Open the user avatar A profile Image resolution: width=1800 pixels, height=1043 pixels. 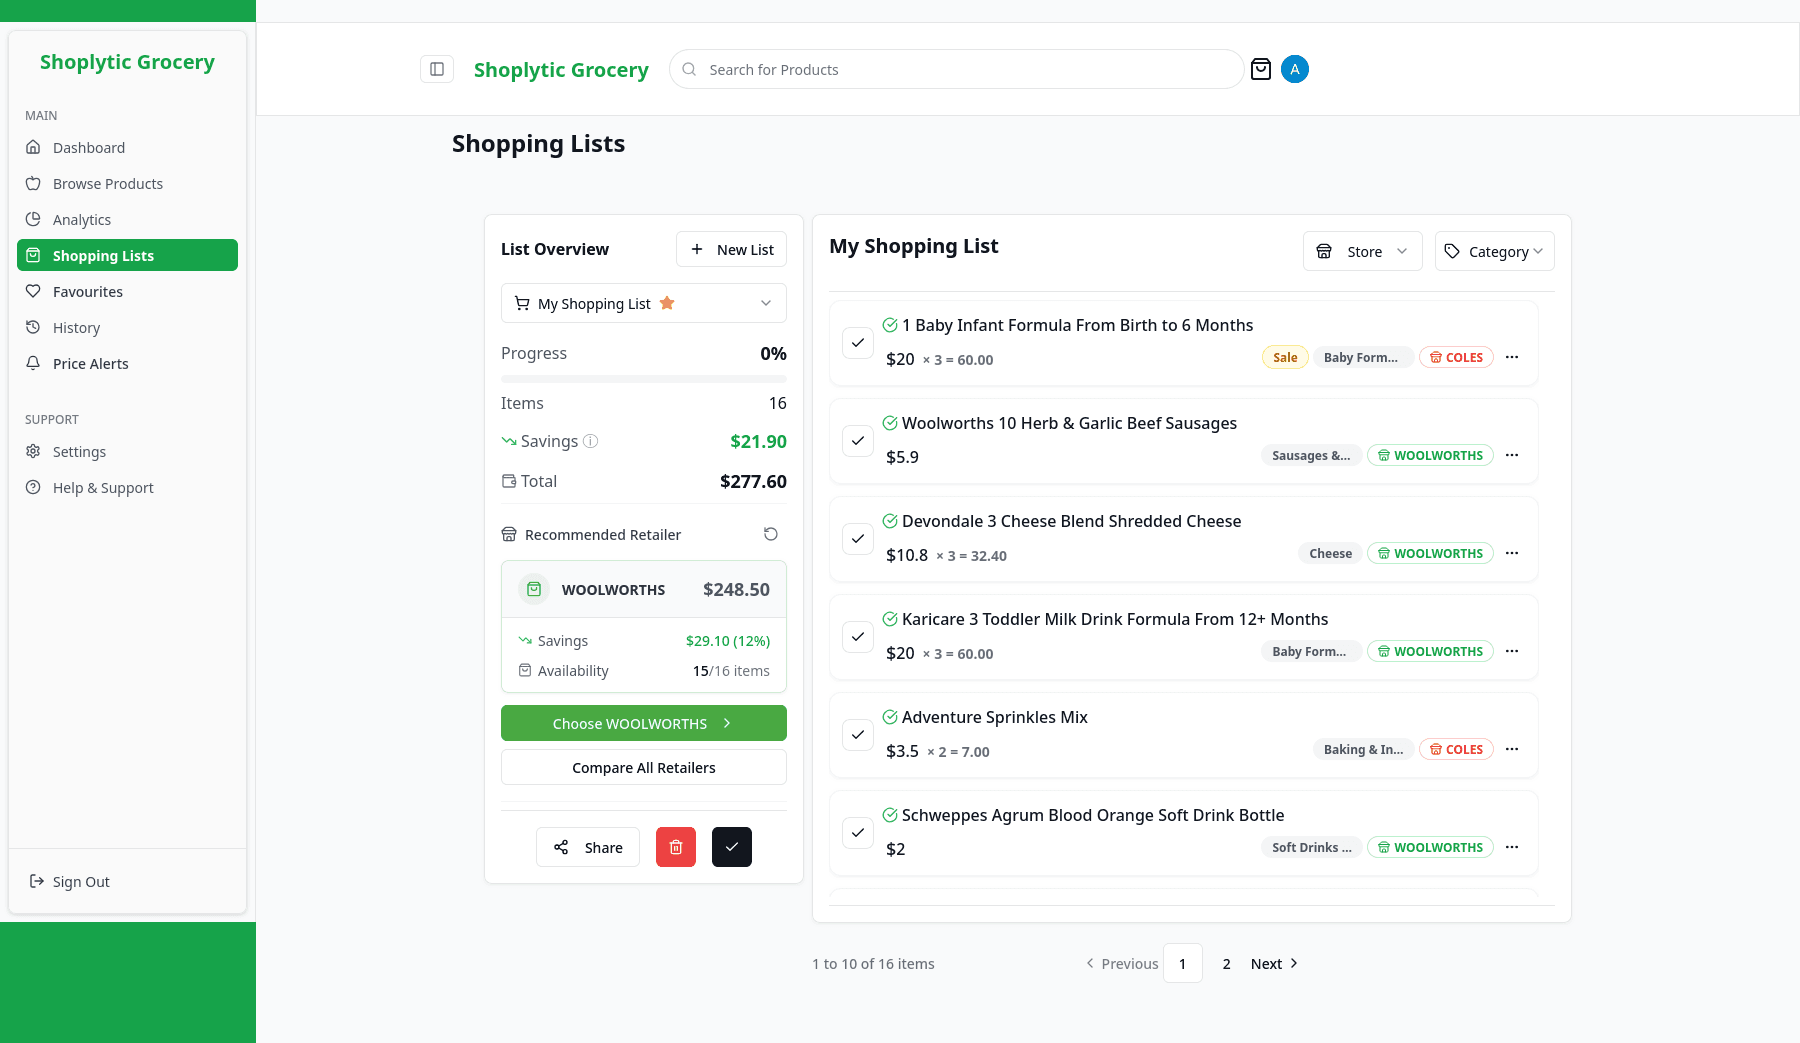point(1295,69)
